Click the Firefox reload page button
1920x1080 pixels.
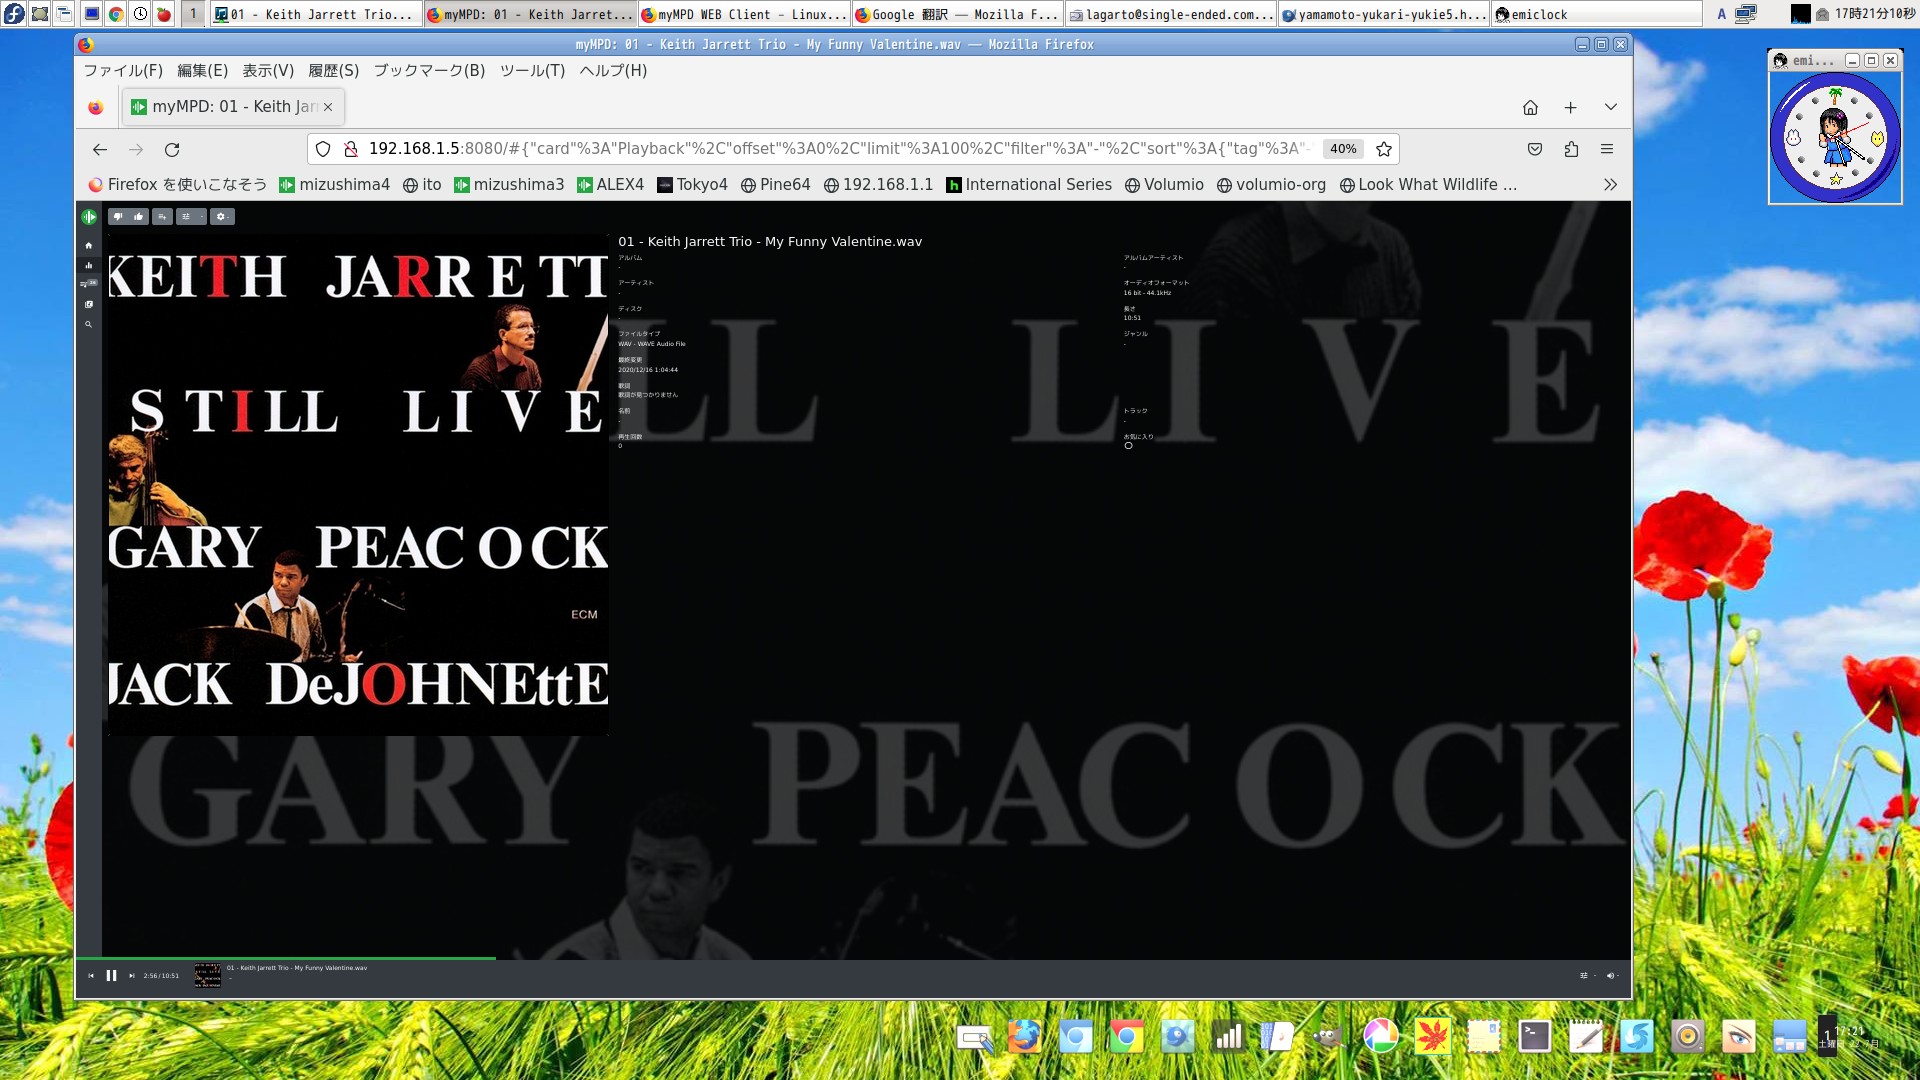coord(172,150)
